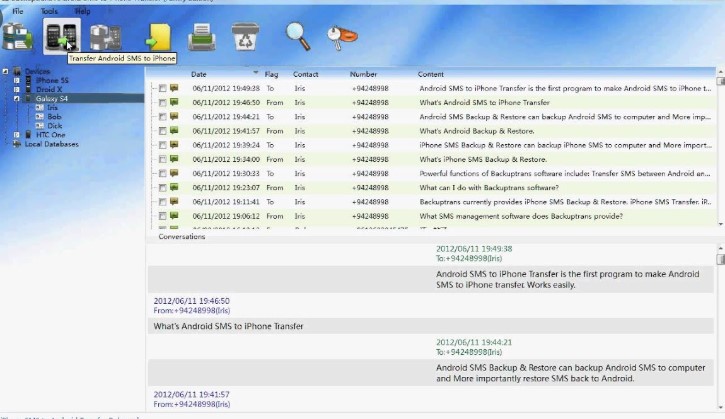Click conversation timestamp 2012/06/11 19:44:21

(474, 342)
